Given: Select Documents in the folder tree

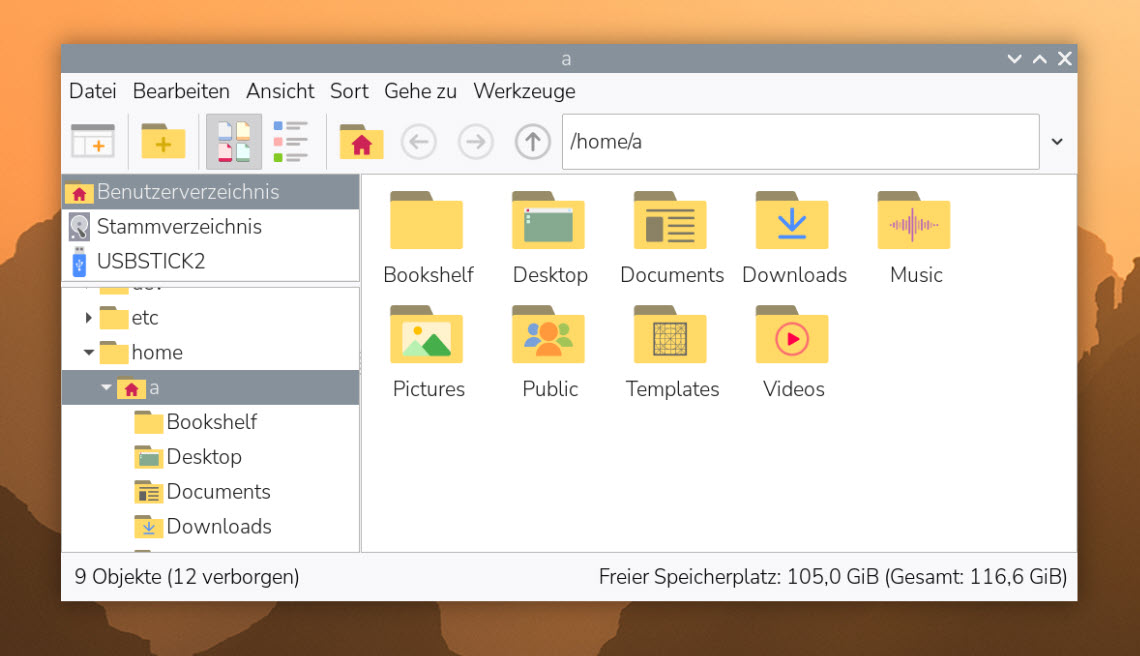Looking at the screenshot, I should (x=218, y=492).
